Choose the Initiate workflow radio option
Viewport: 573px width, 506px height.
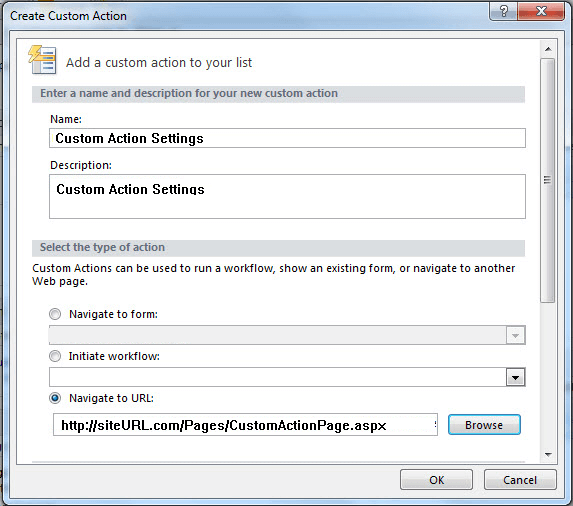coord(55,356)
